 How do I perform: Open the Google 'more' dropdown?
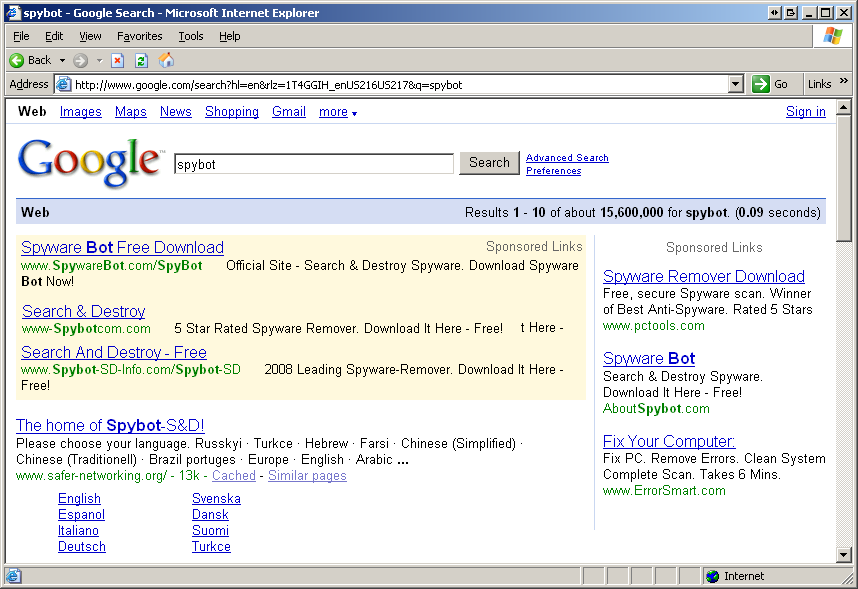[338, 112]
